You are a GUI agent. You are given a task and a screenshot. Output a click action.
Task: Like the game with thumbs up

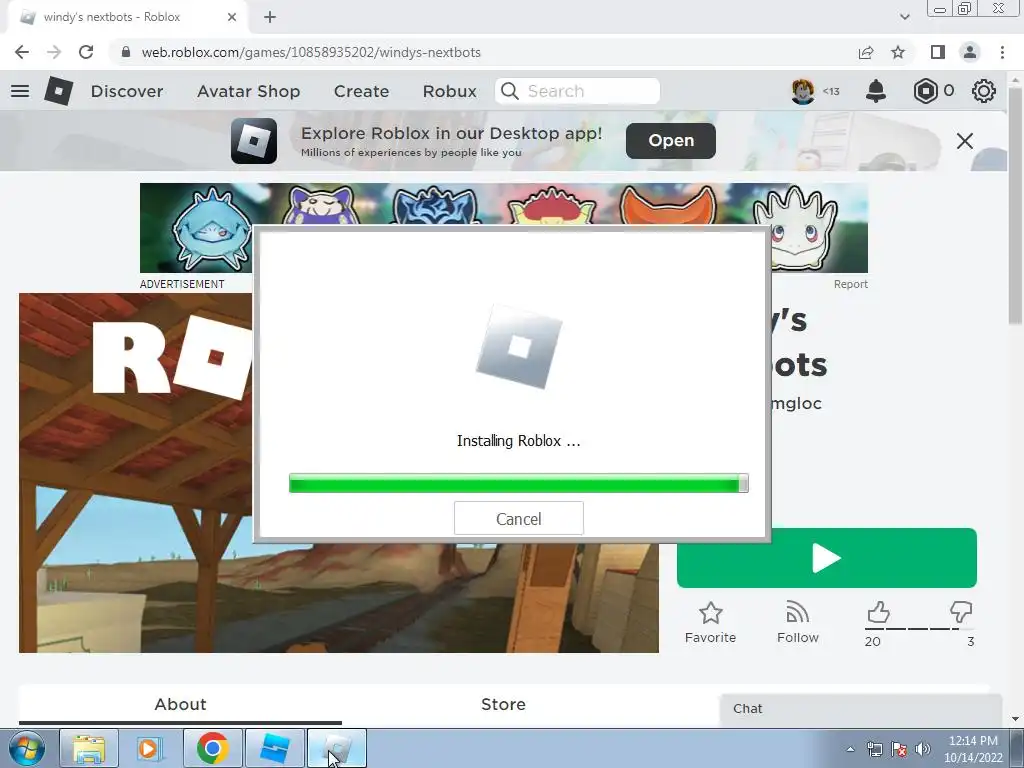(x=878, y=613)
